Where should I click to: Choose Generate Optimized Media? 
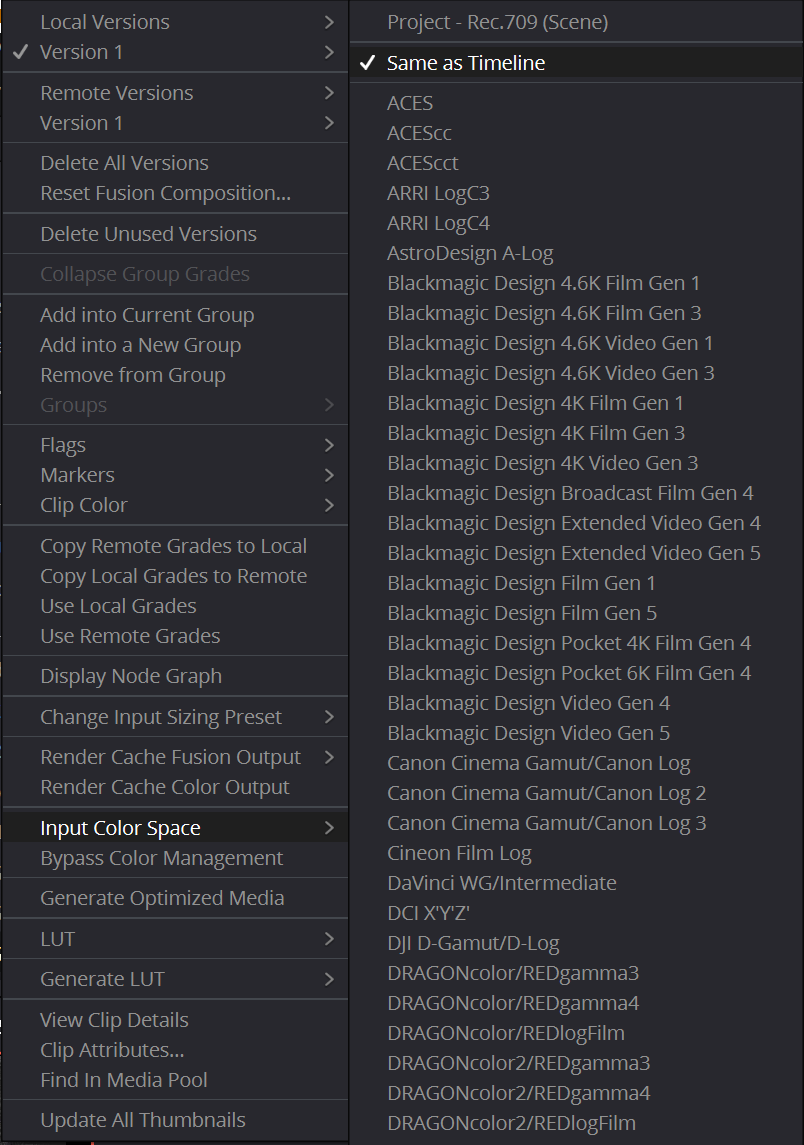(x=175, y=897)
